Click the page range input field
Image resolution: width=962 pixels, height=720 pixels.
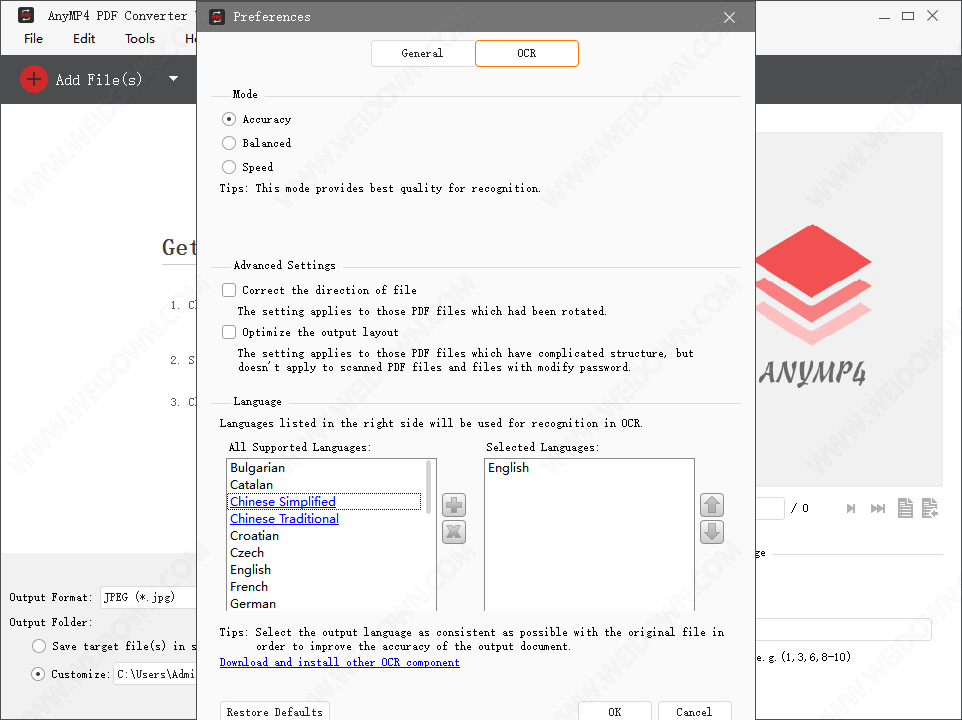844,630
